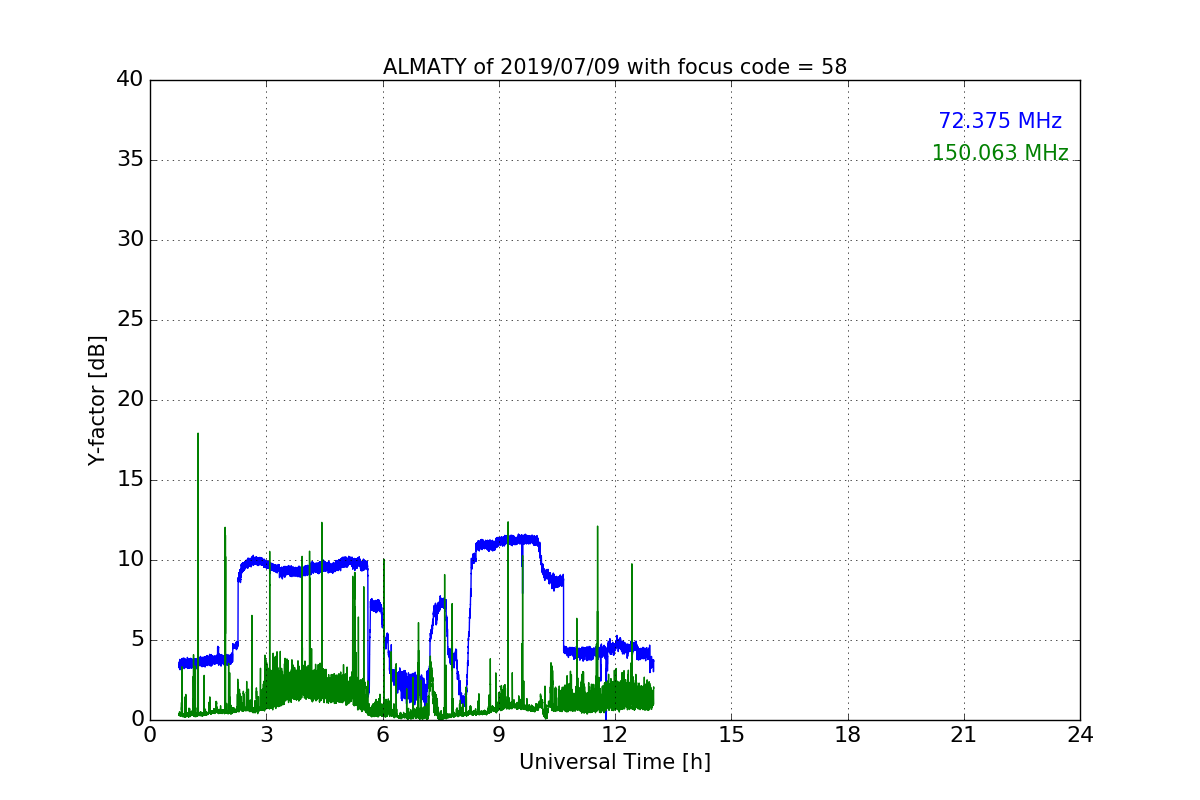Image resolution: width=1200 pixels, height=800 pixels.
Task: Click the y-axis tick label 5
Action: click(x=137, y=640)
